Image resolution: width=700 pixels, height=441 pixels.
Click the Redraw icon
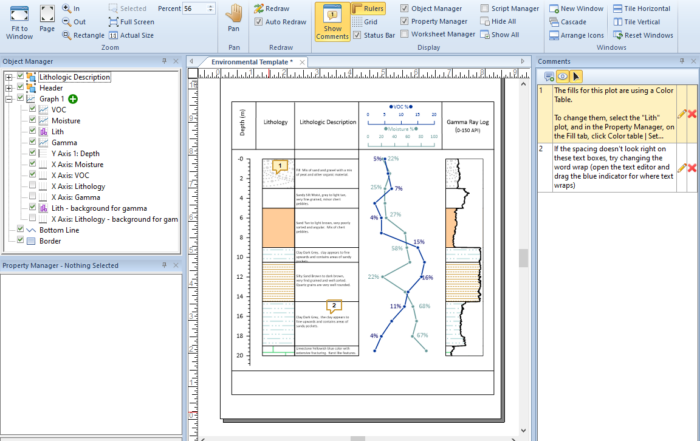coord(258,8)
